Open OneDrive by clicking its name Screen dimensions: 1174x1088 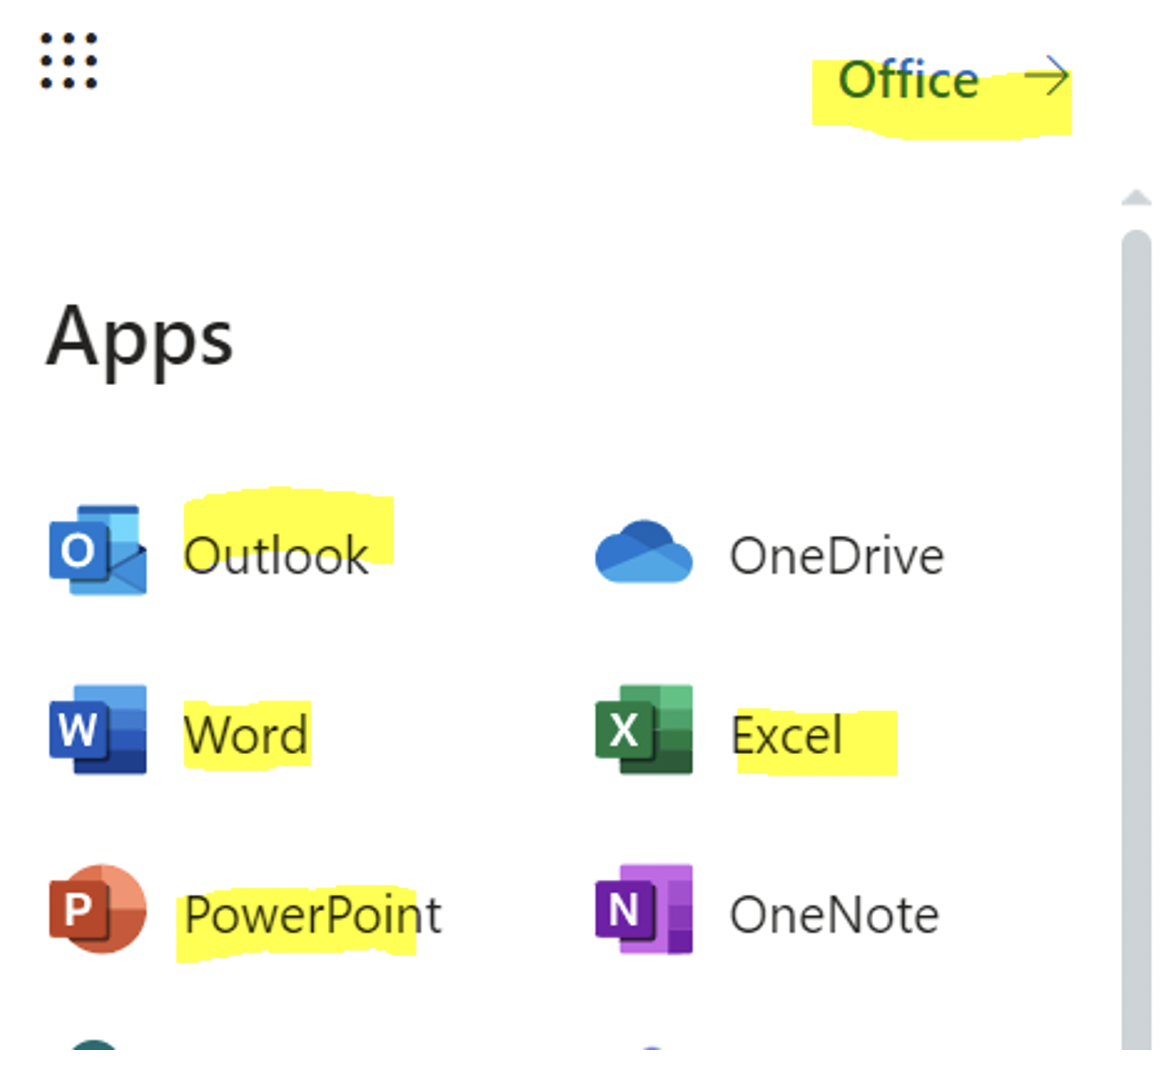(838, 555)
